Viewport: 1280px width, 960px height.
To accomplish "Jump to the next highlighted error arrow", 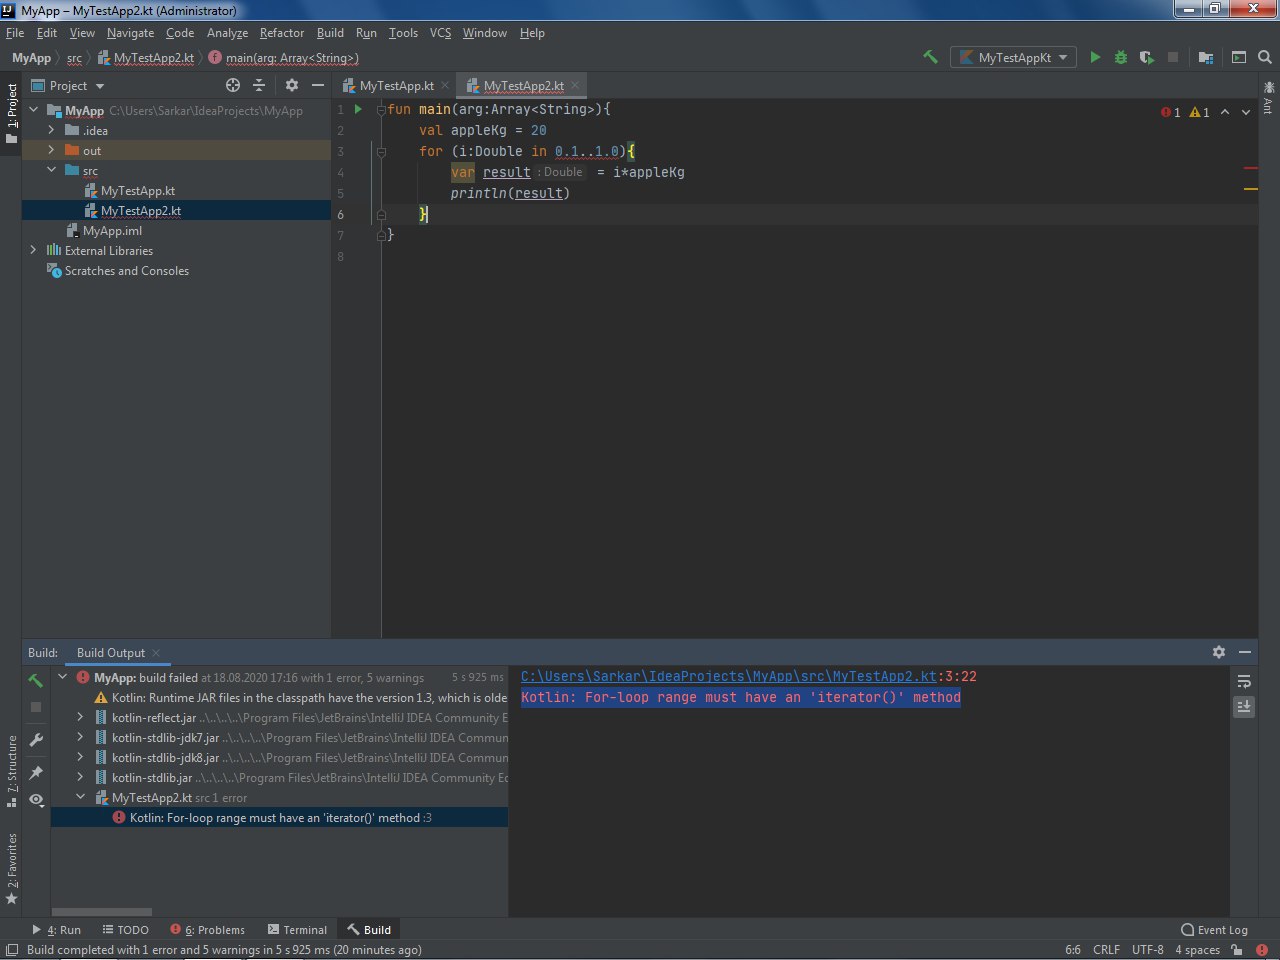I will click(x=1246, y=112).
